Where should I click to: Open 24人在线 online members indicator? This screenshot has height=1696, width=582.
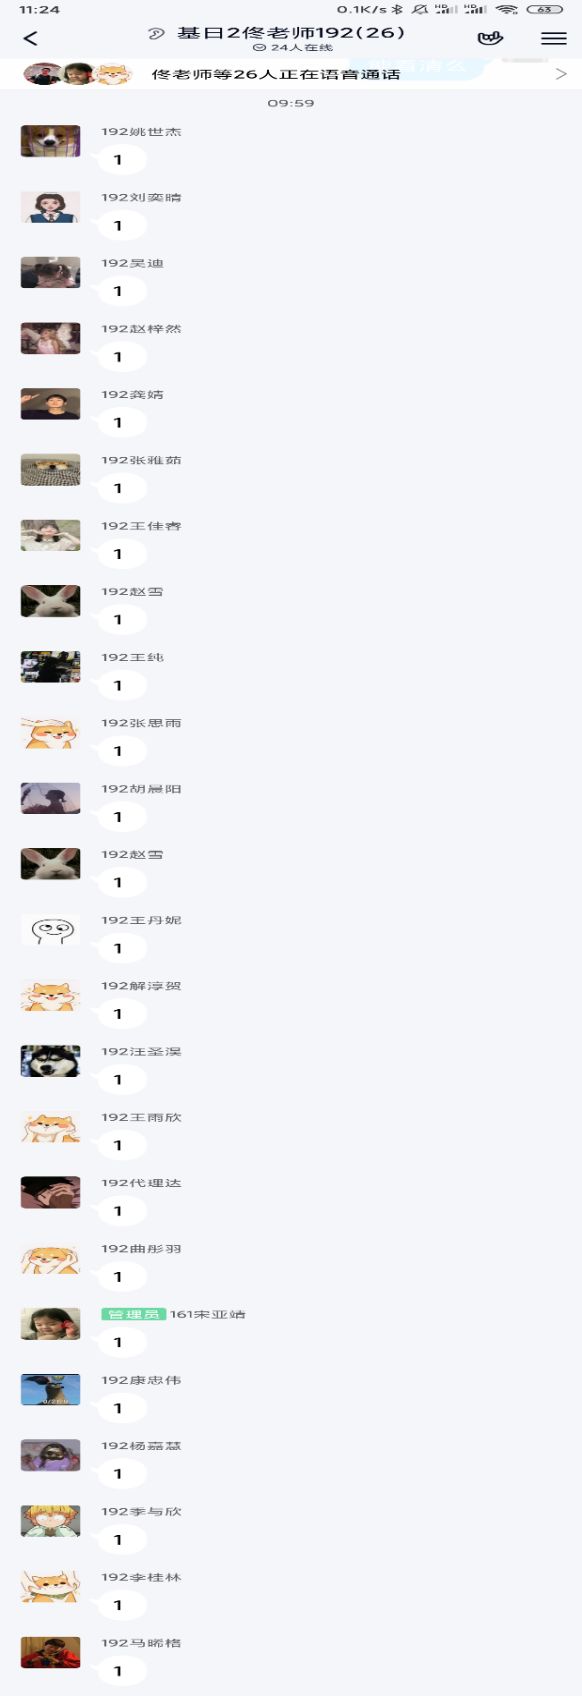(x=293, y=47)
